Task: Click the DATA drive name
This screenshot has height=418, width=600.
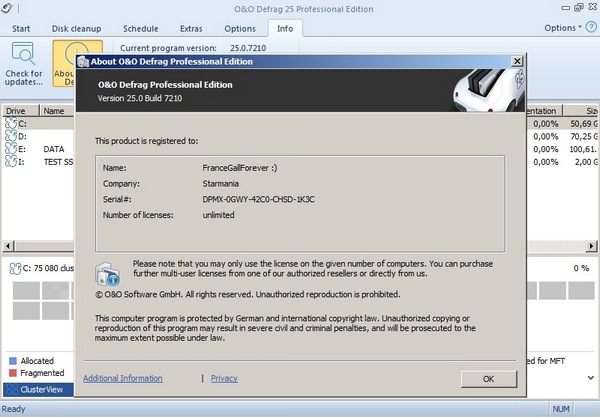Action: tap(54, 149)
